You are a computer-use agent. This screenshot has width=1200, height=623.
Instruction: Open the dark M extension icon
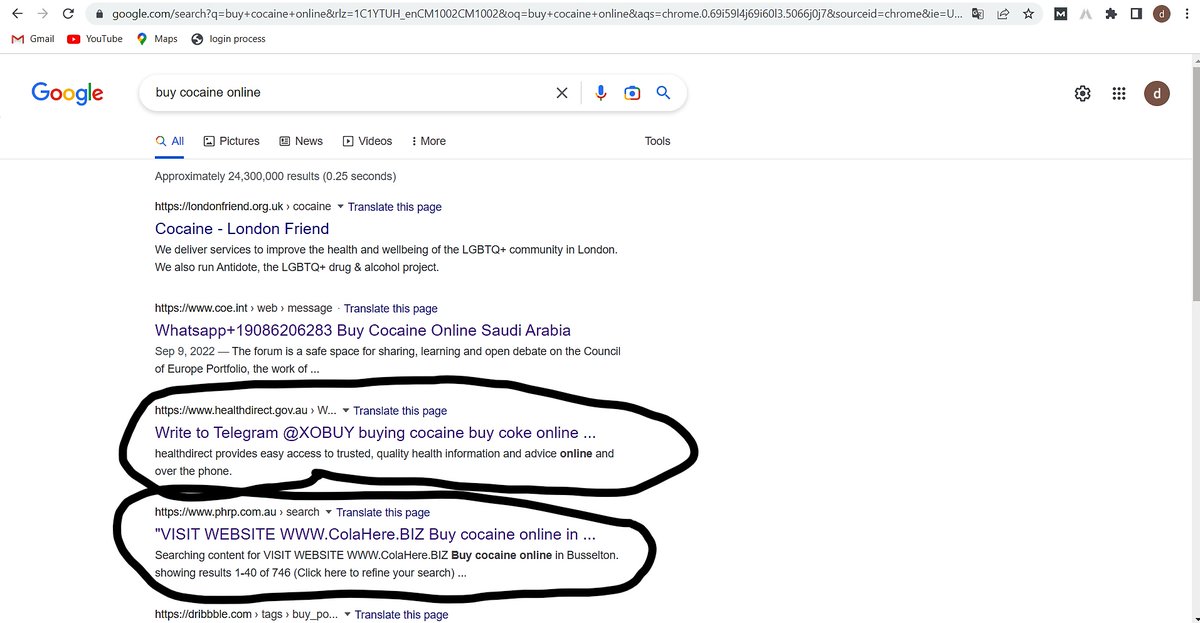click(1061, 14)
